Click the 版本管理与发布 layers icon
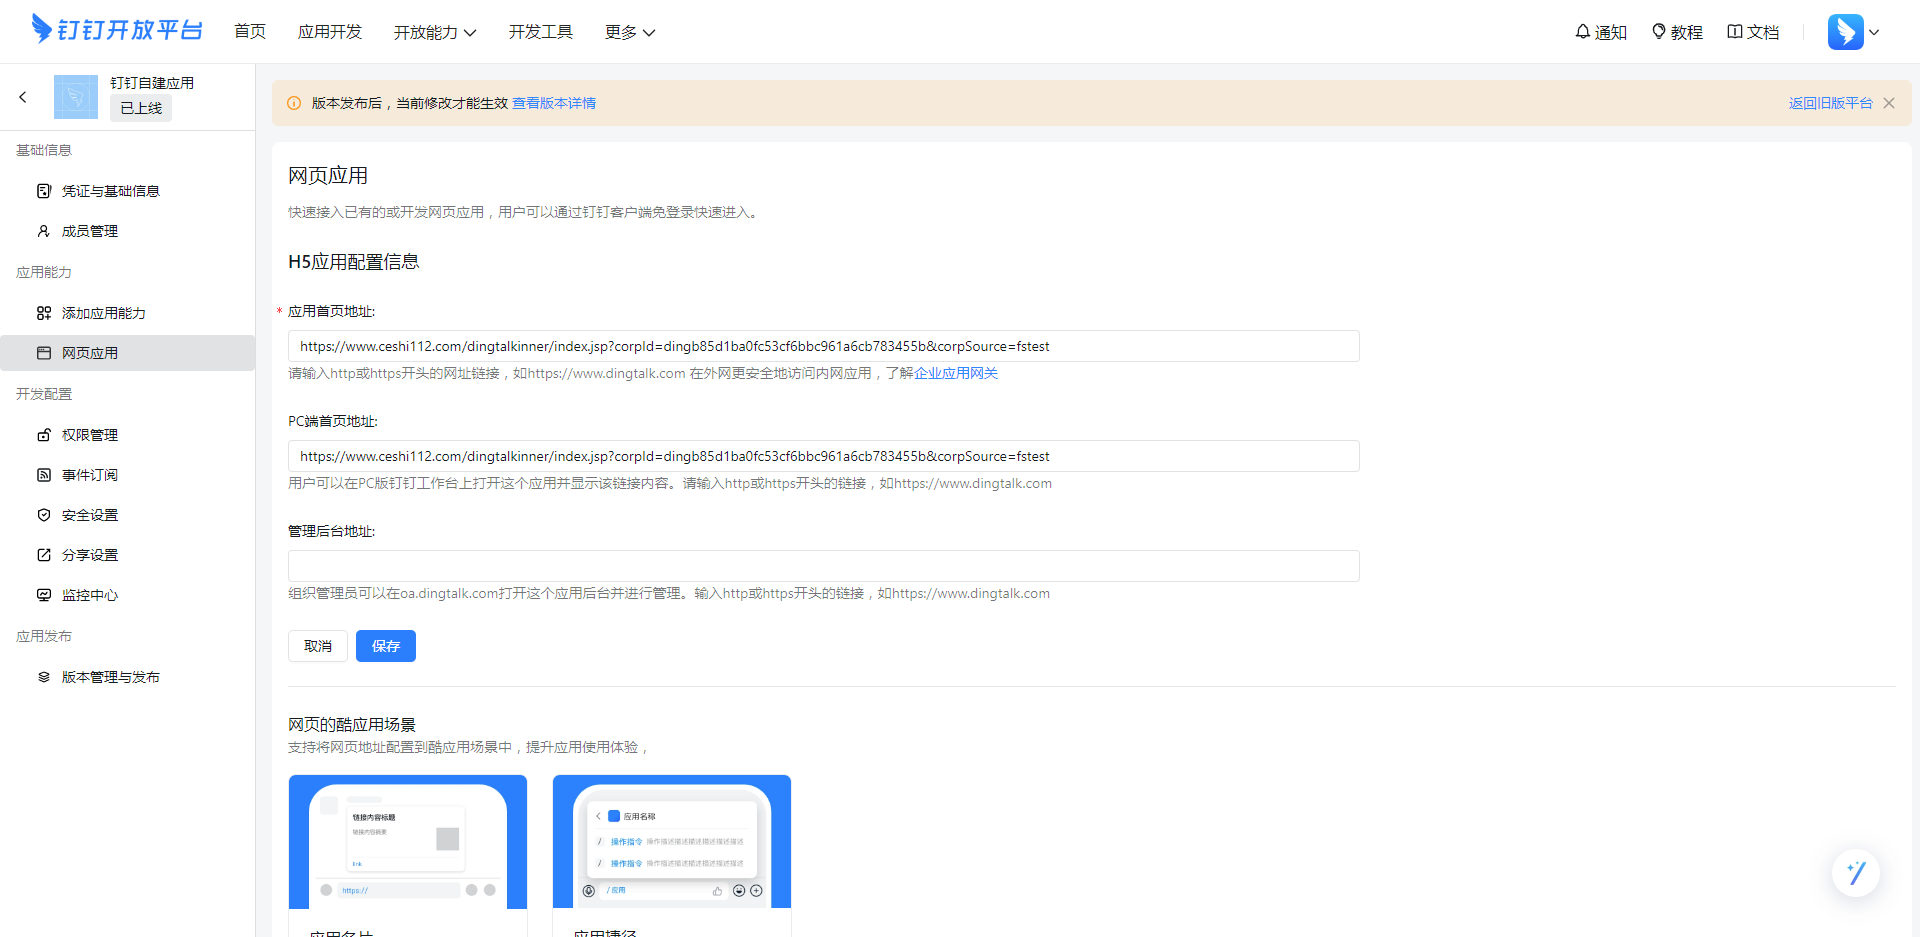Viewport: 1920px width, 937px height. 44,677
